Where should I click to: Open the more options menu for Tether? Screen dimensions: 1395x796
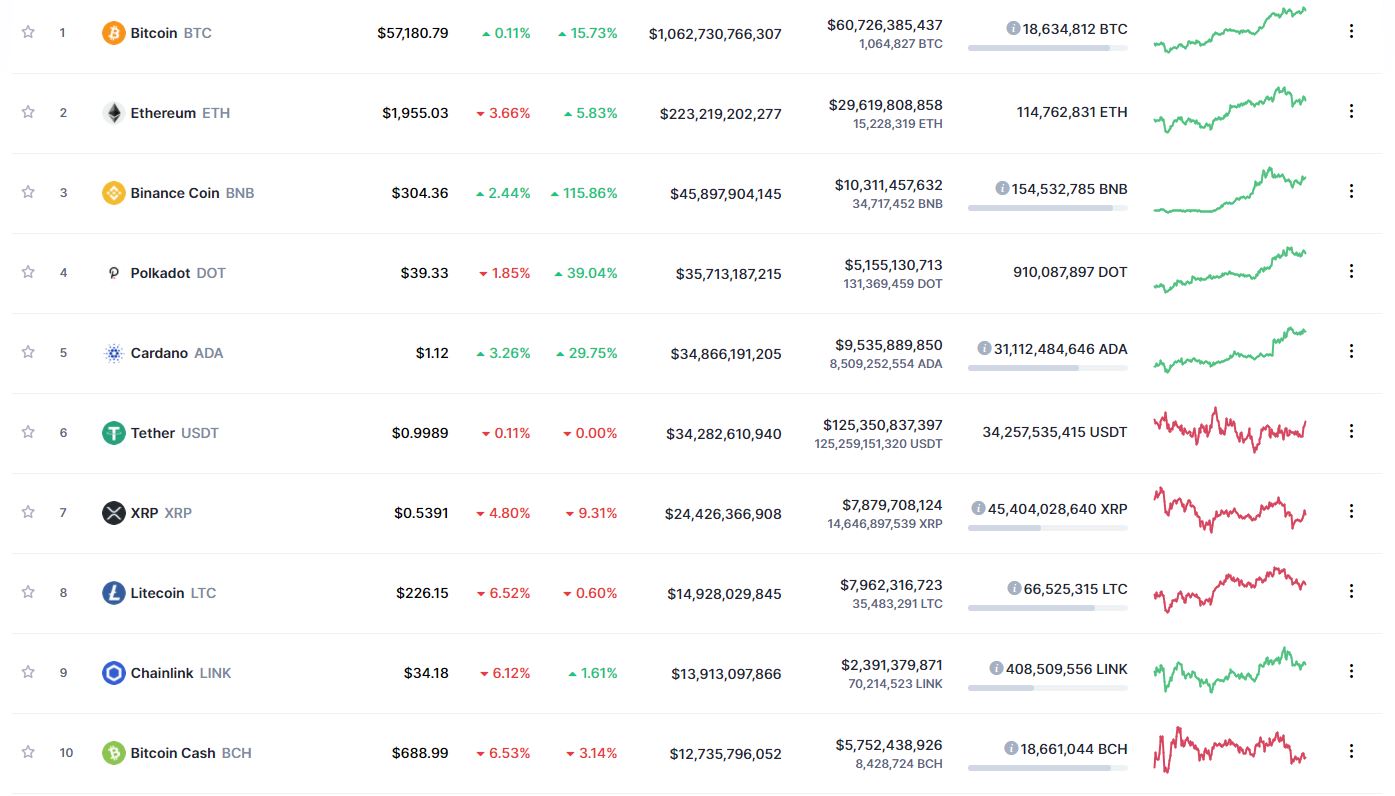pos(1351,431)
